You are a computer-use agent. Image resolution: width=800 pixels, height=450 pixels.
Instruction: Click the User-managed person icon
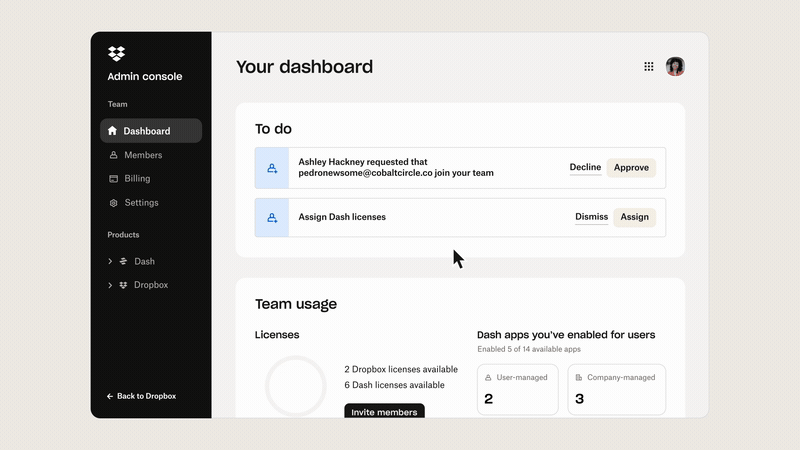(488, 378)
